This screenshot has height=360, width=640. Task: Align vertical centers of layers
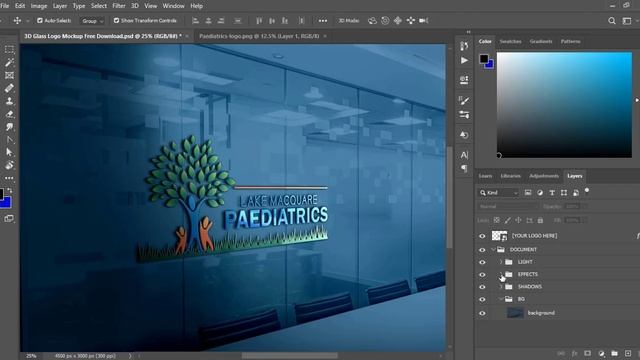click(x=272, y=20)
